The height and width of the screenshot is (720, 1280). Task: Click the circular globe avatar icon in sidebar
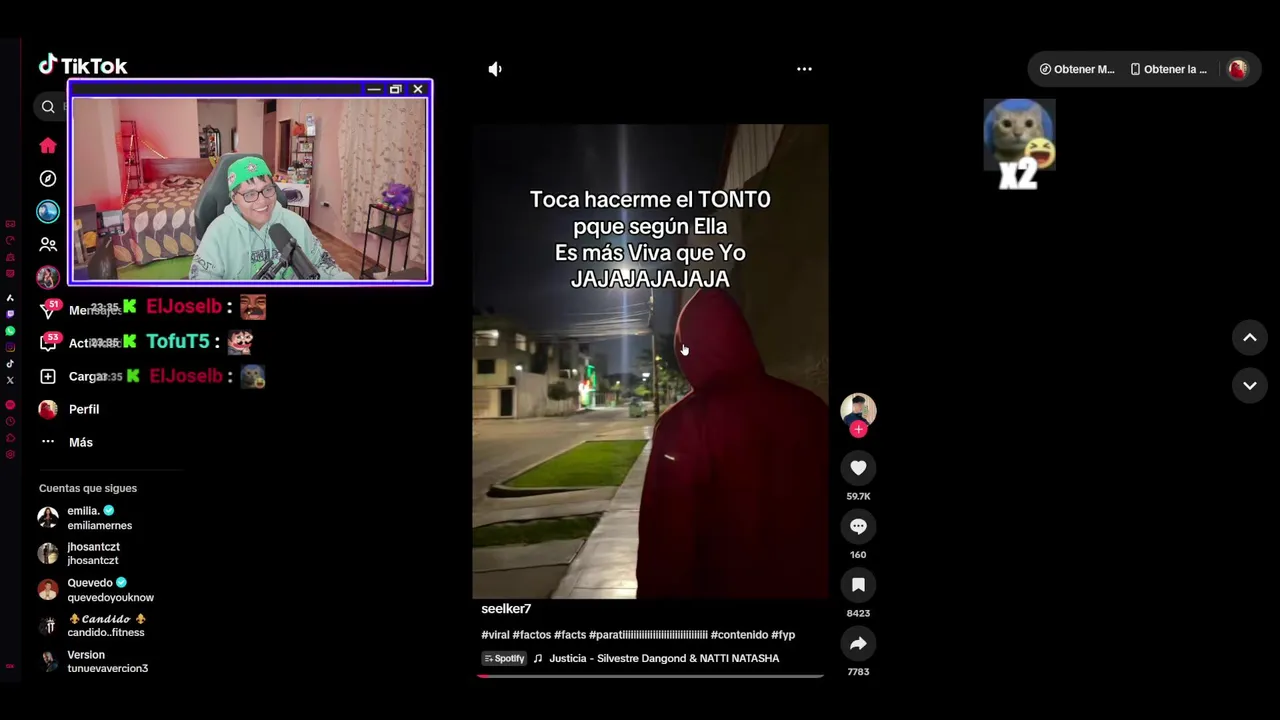(x=48, y=211)
